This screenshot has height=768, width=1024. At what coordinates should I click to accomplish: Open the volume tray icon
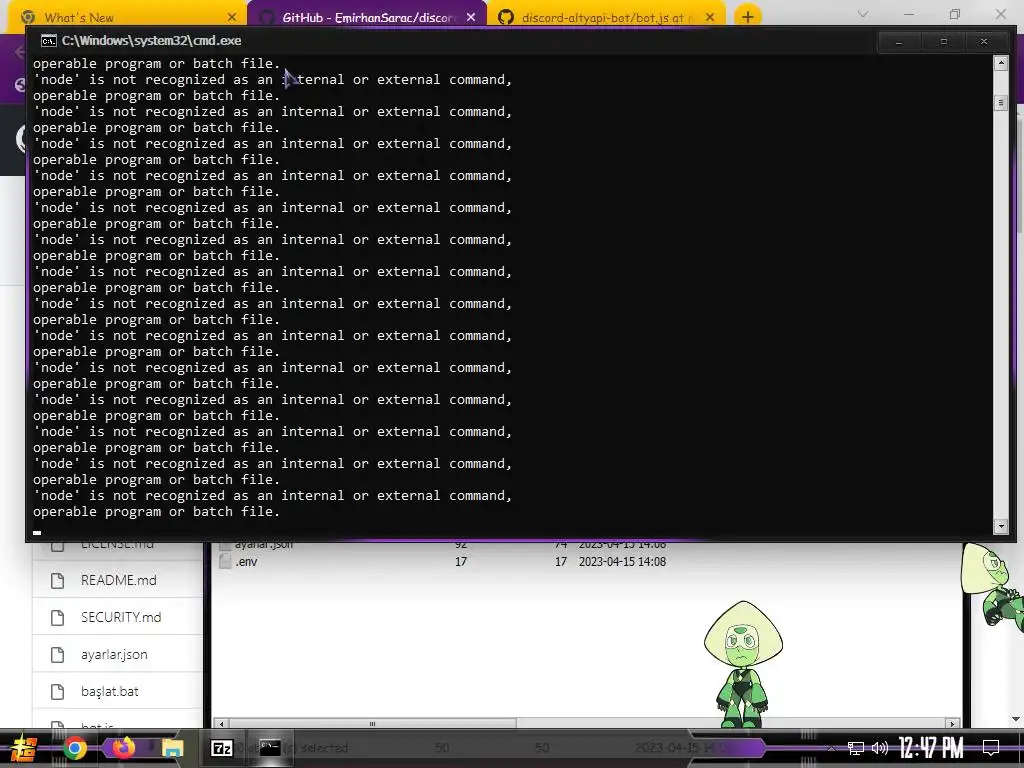[880, 748]
